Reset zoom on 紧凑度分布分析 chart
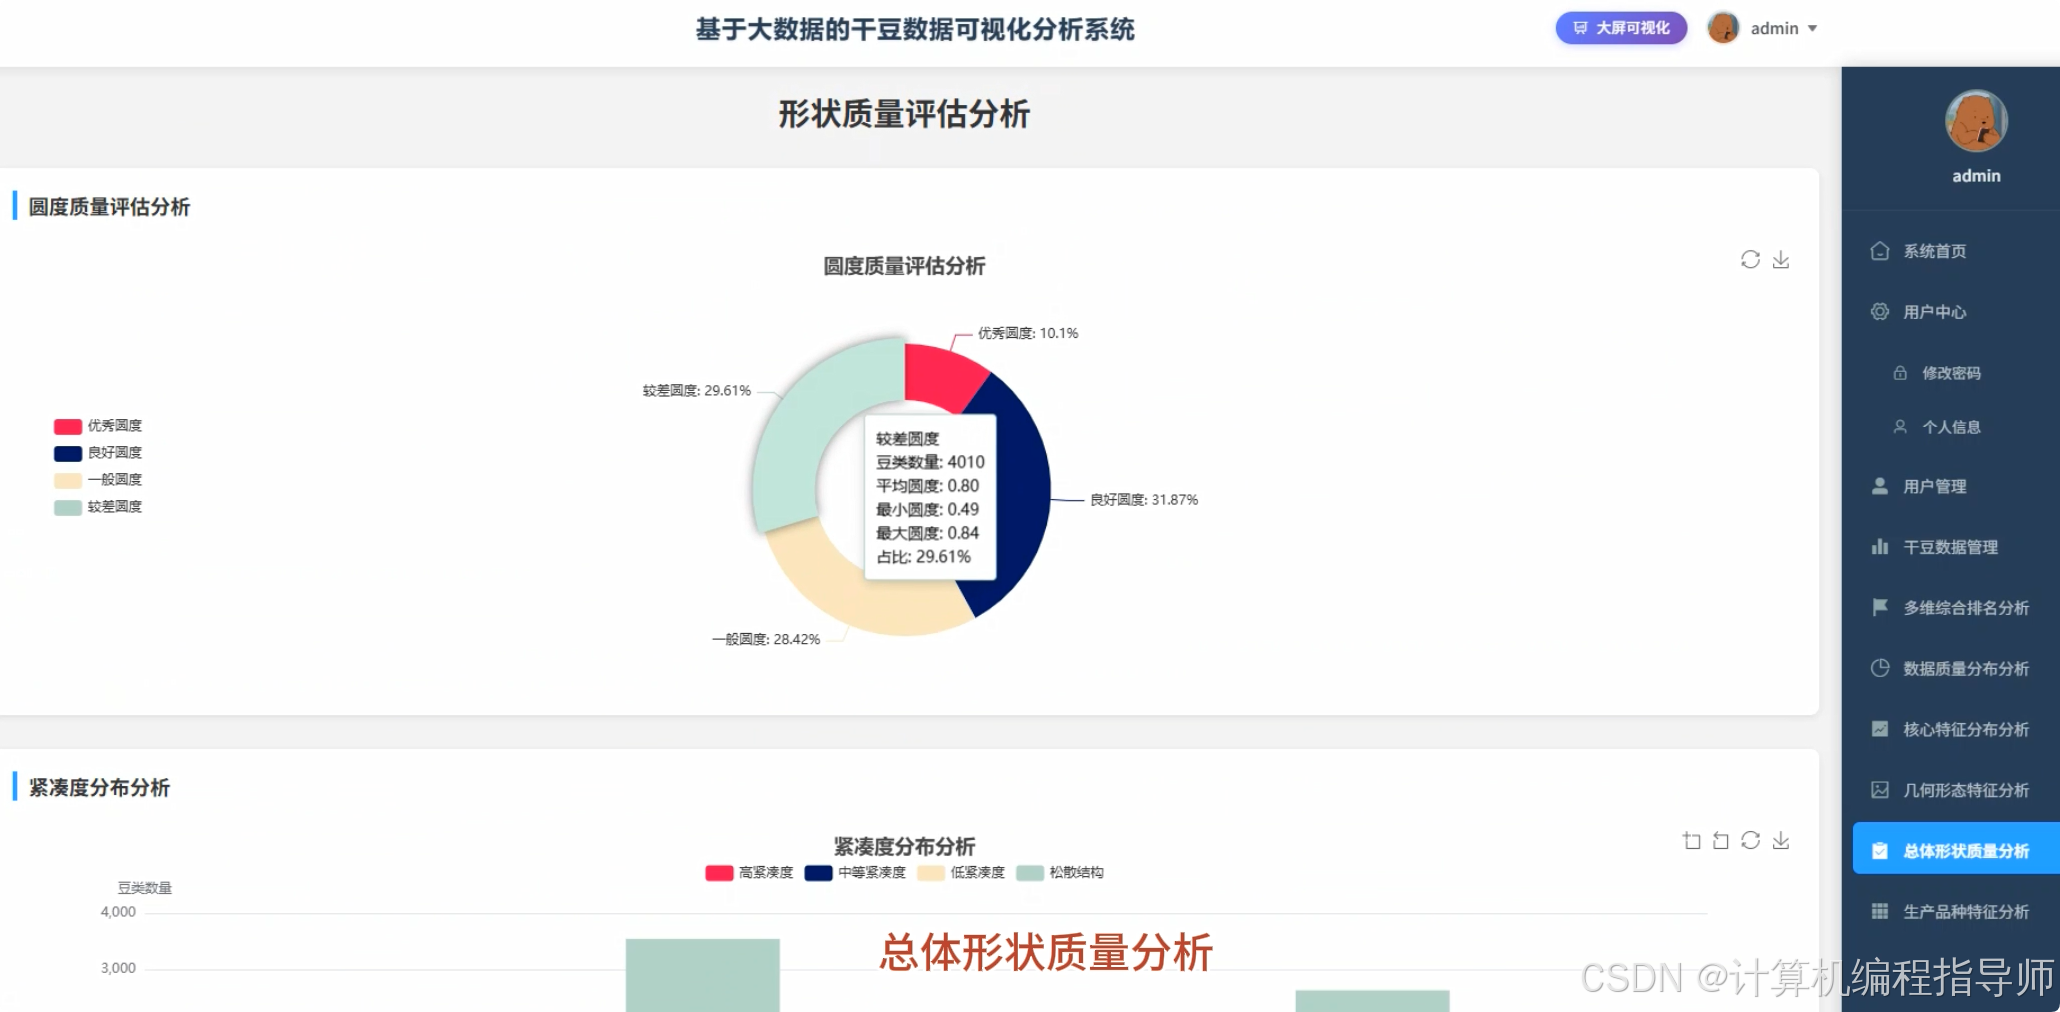Viewport: 2060px width, 1012px height. pos(1721,840)
